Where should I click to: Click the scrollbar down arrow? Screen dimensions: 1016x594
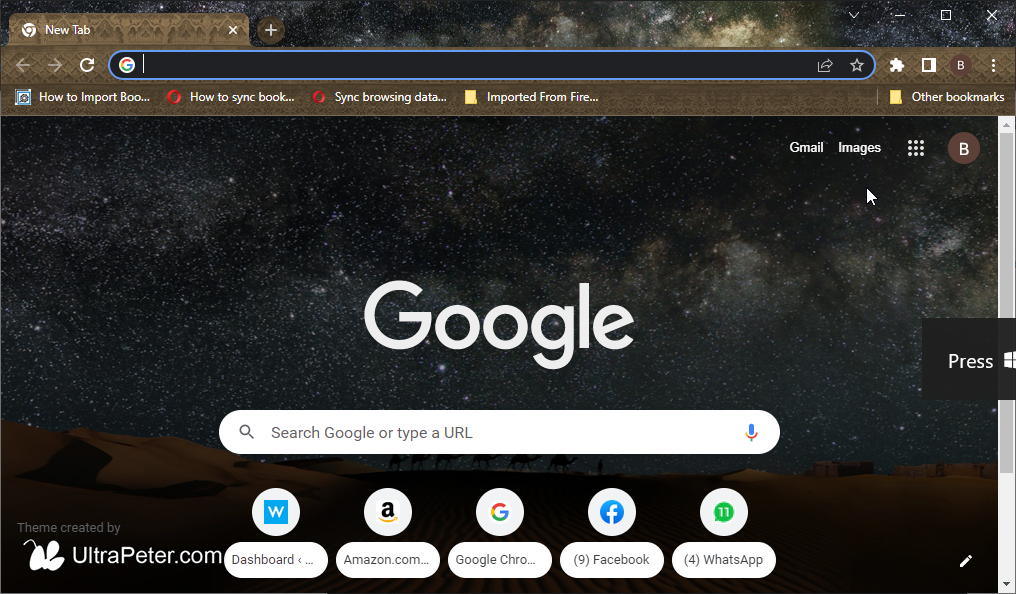1006,584
